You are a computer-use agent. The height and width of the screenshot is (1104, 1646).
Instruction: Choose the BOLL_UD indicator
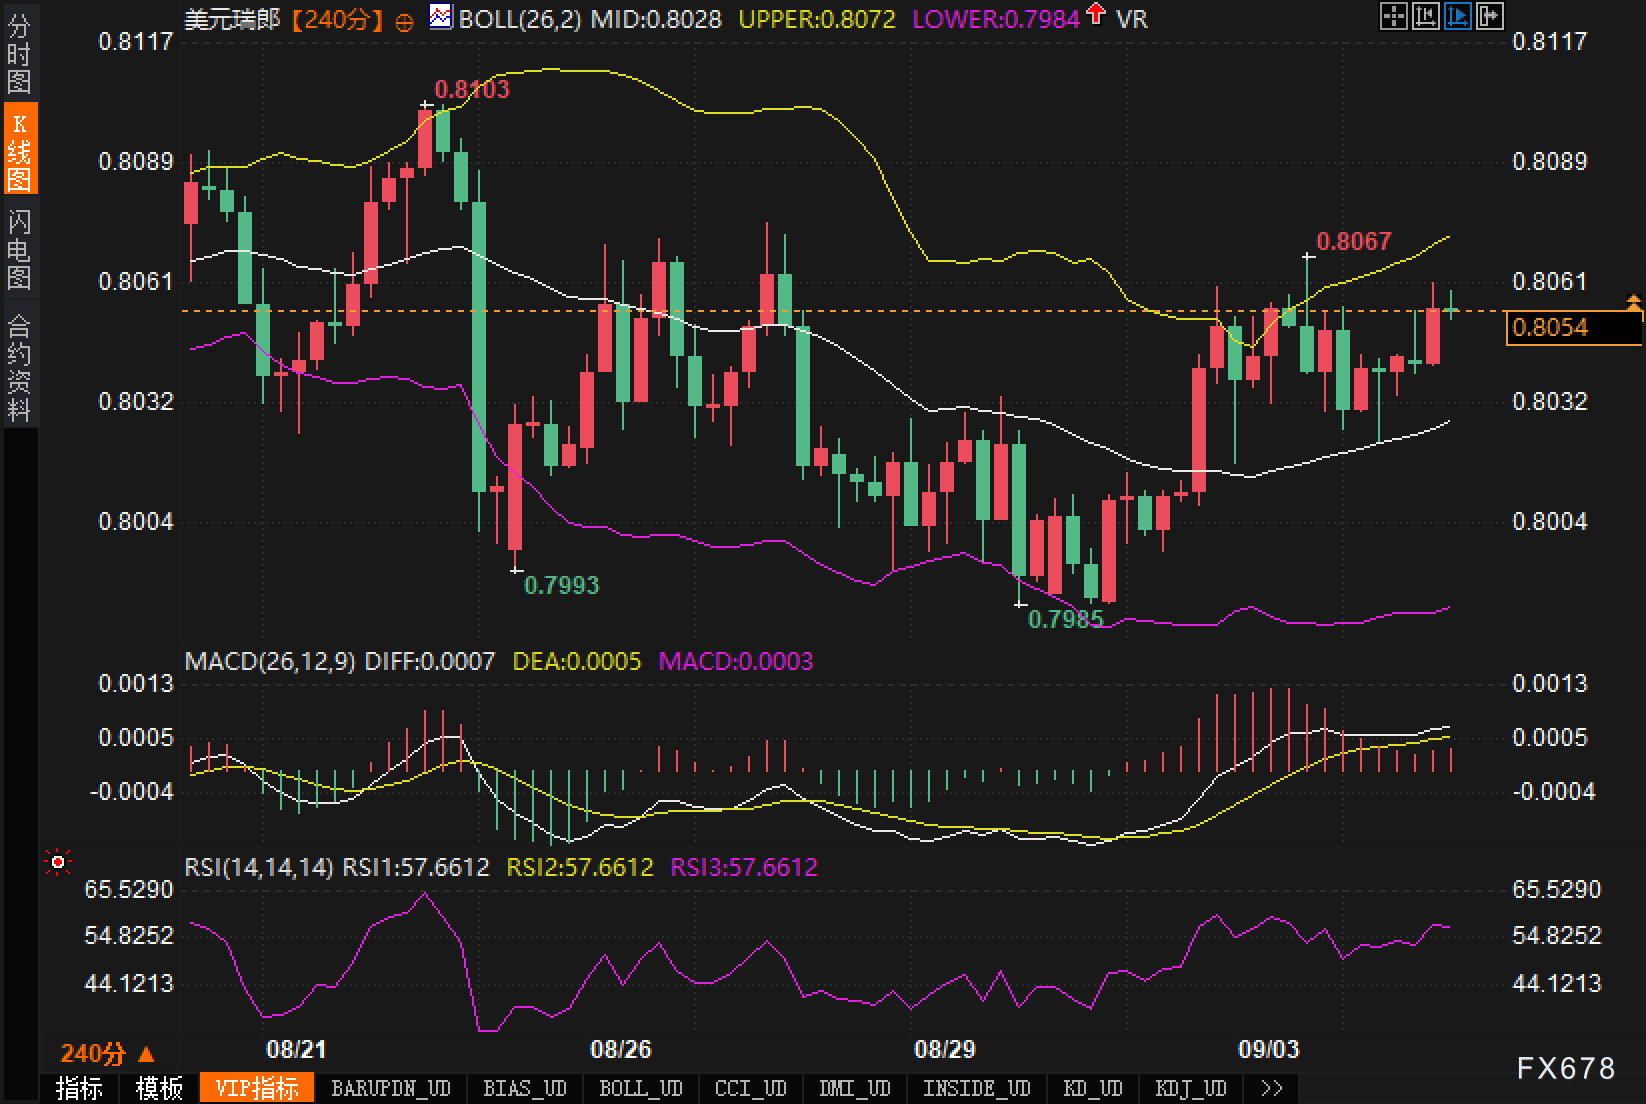tap(640, 1088)
